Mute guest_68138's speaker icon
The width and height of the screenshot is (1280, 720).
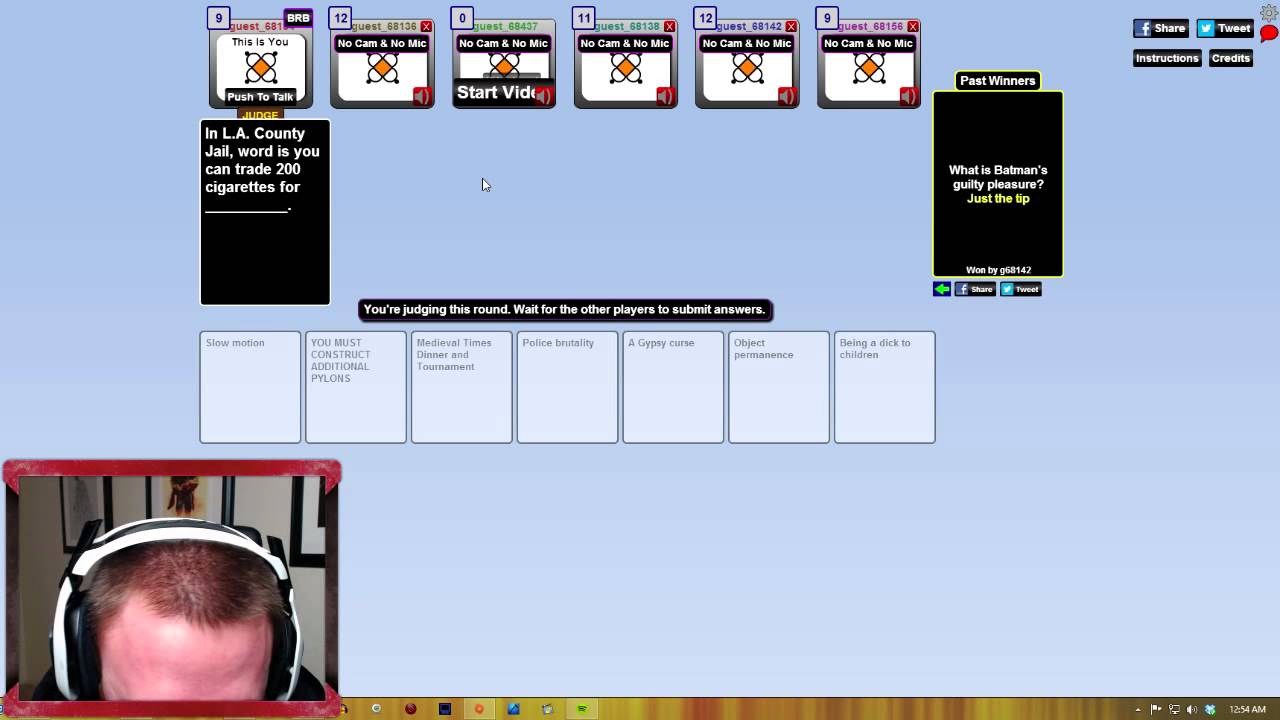pyautogui.click(x=665, y=97)
